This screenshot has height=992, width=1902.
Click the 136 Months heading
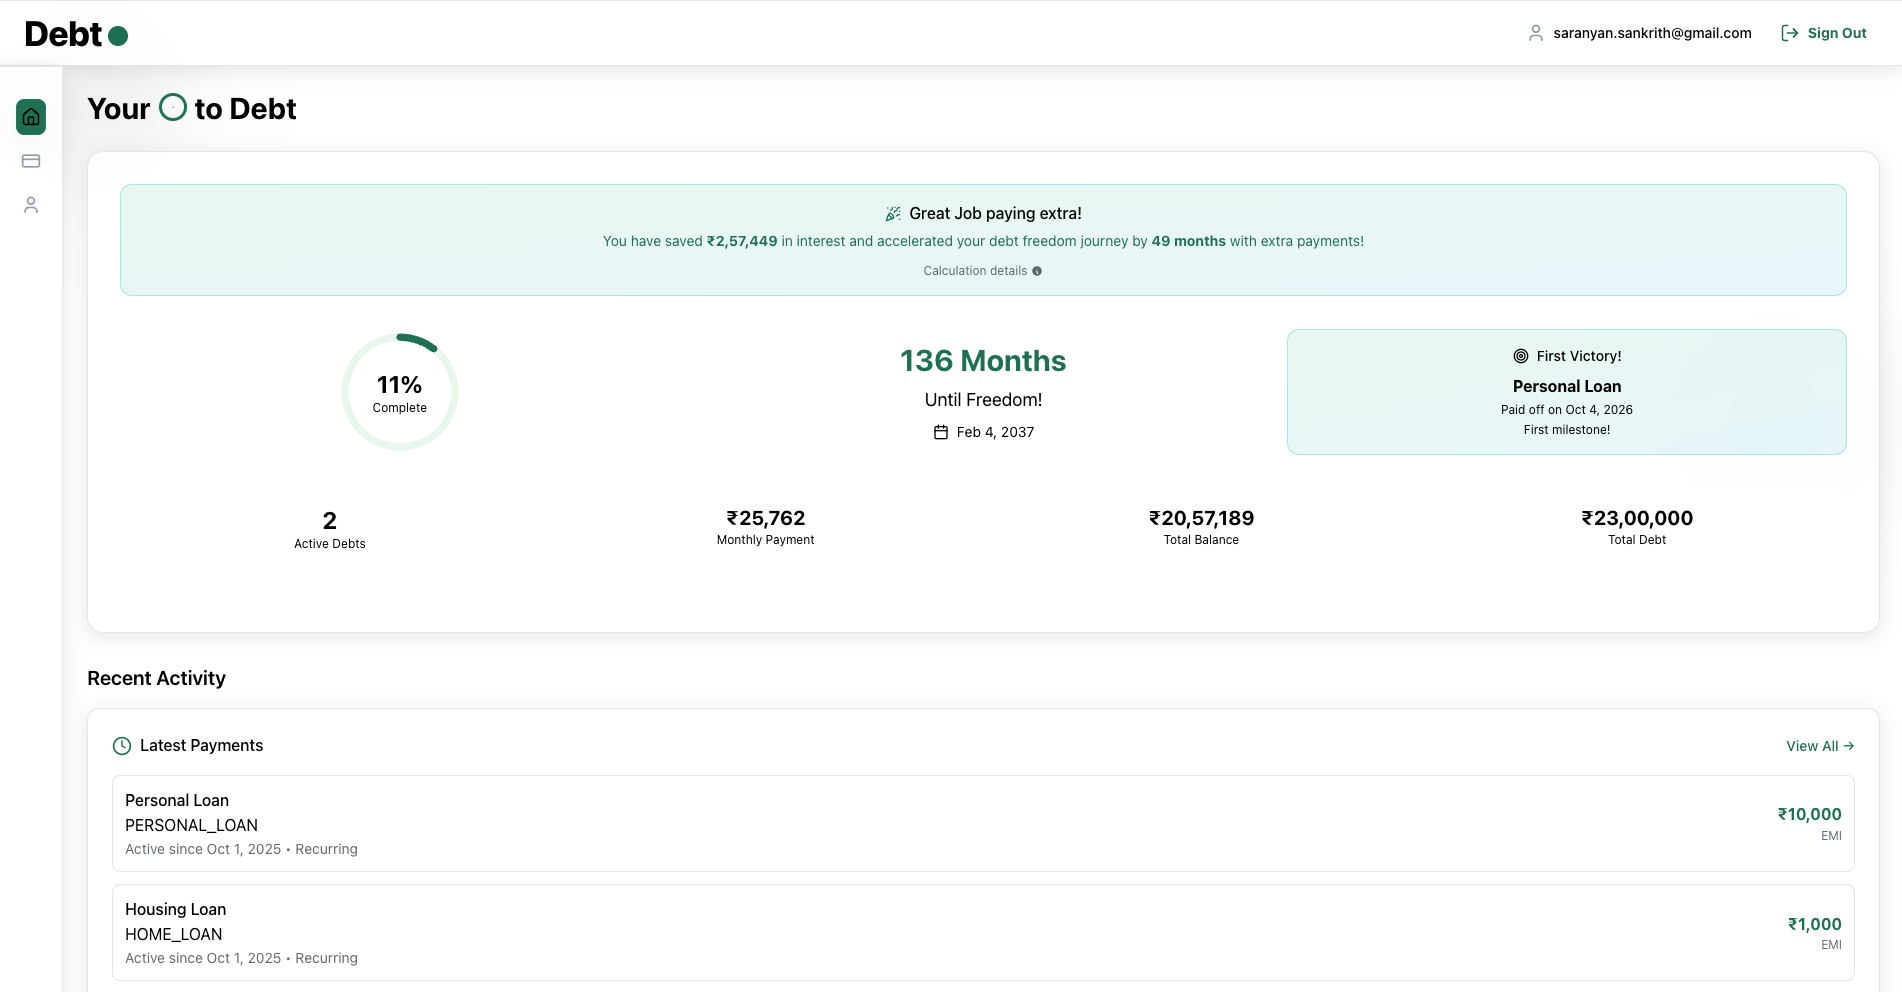[x=983, y=361]
